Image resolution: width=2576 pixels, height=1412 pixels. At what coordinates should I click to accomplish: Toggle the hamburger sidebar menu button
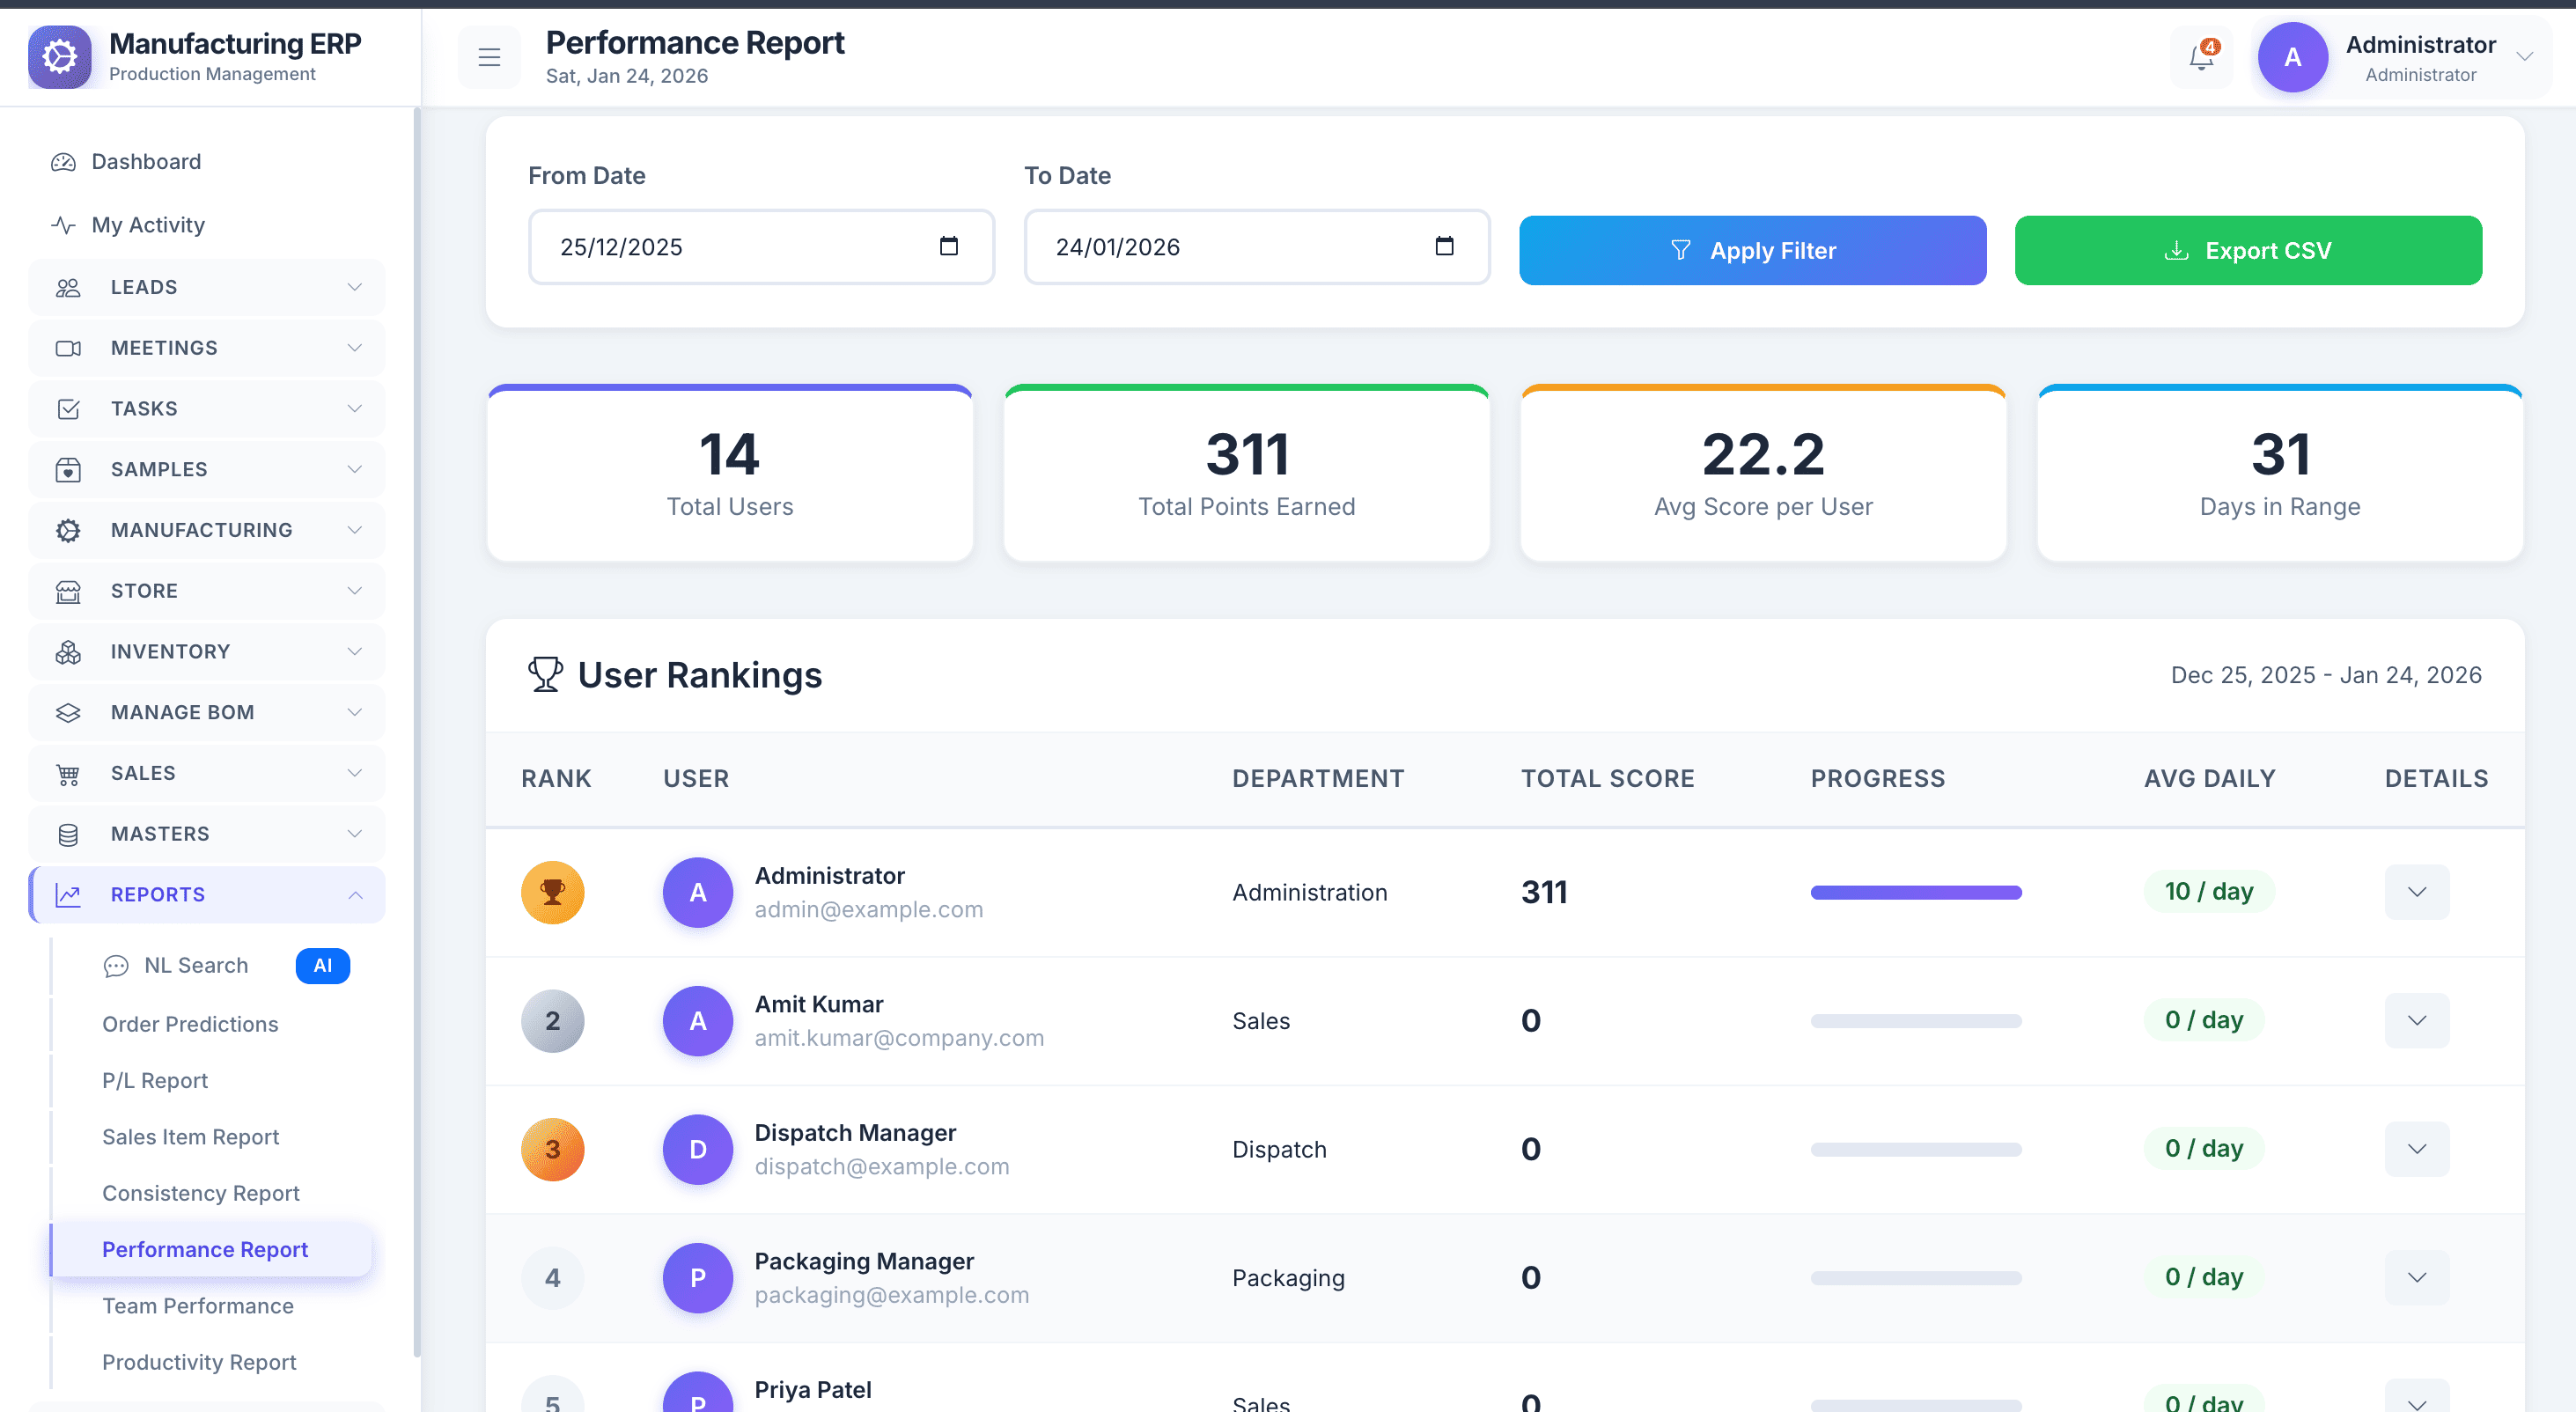(489, 57)
